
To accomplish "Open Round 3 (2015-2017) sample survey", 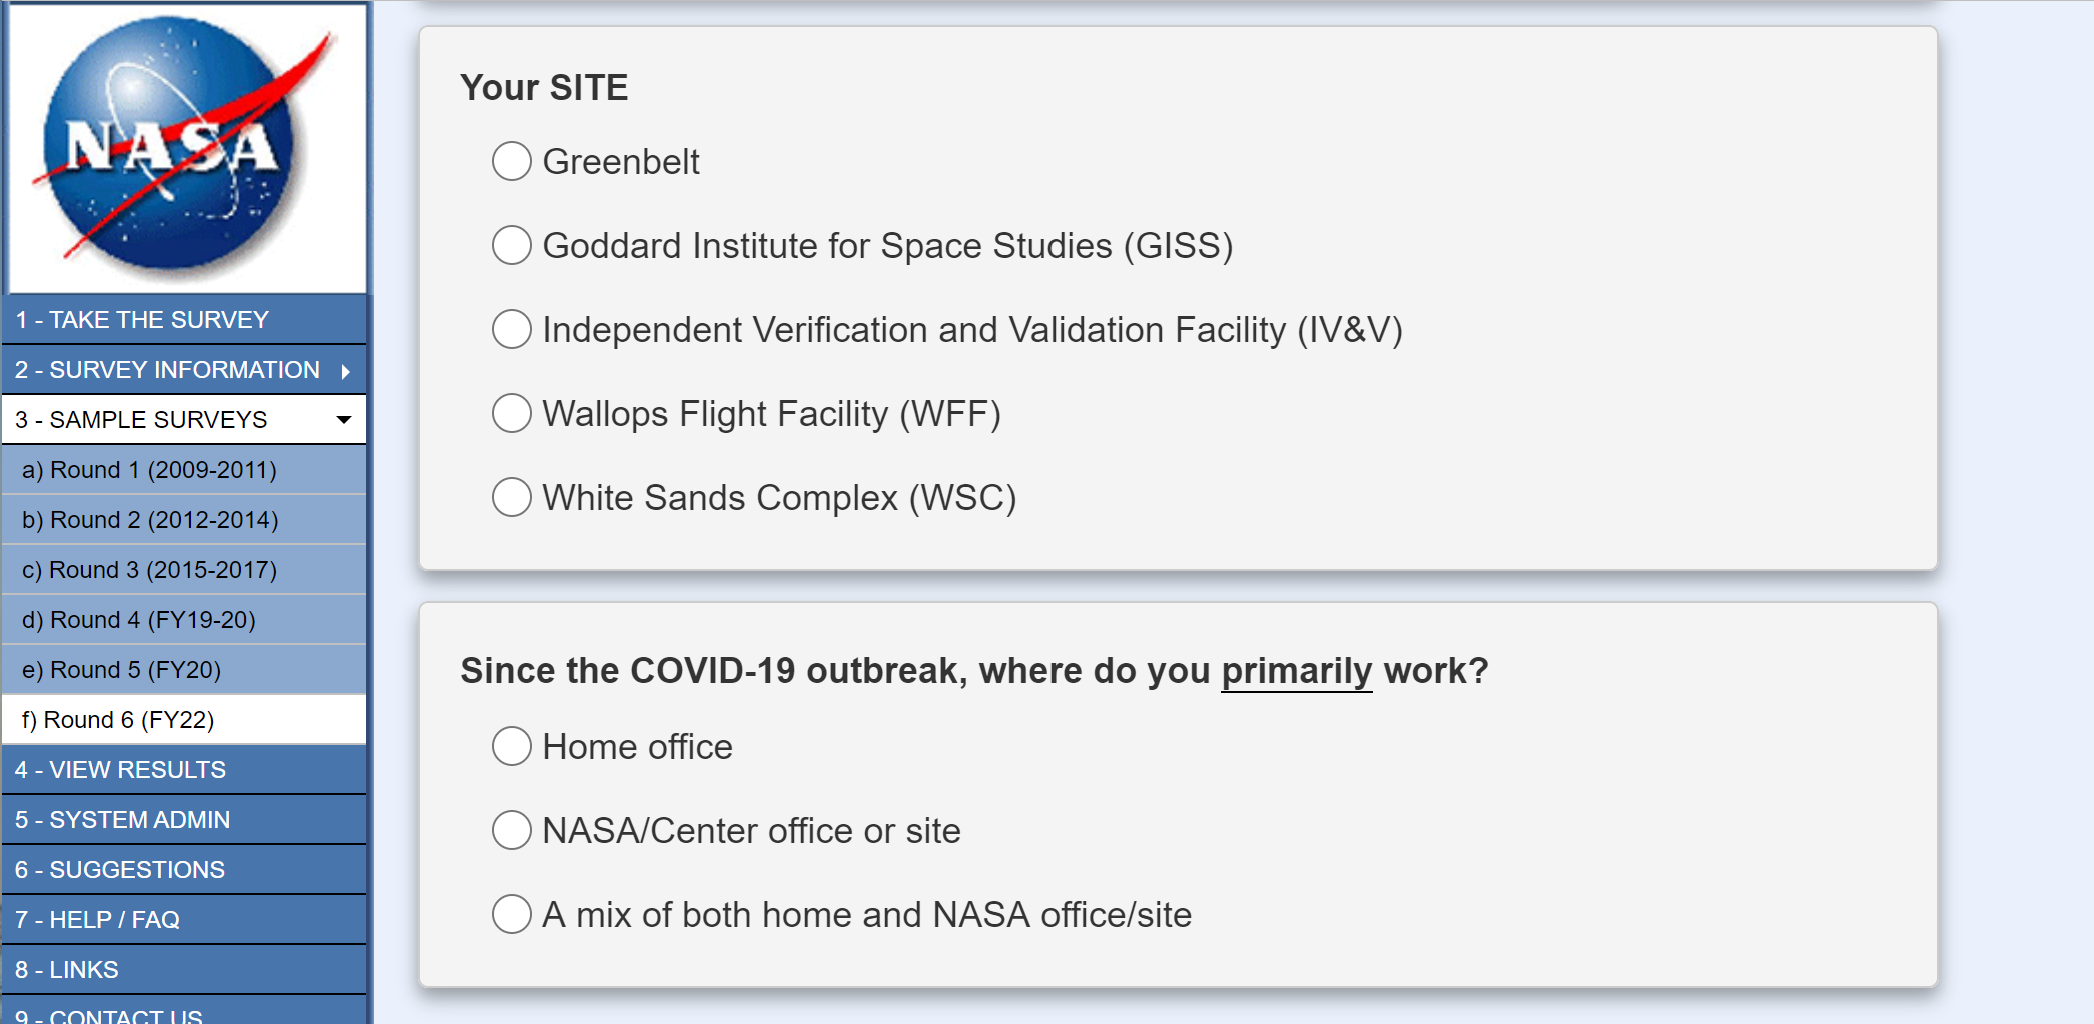I will (x=149, y=570).
